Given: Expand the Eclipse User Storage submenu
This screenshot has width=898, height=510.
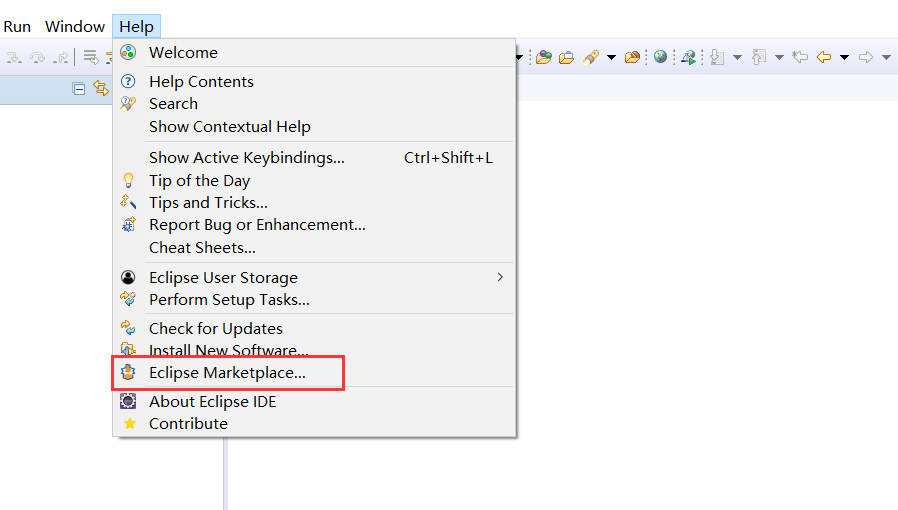Looking at the screenshot, I should 314,278.
